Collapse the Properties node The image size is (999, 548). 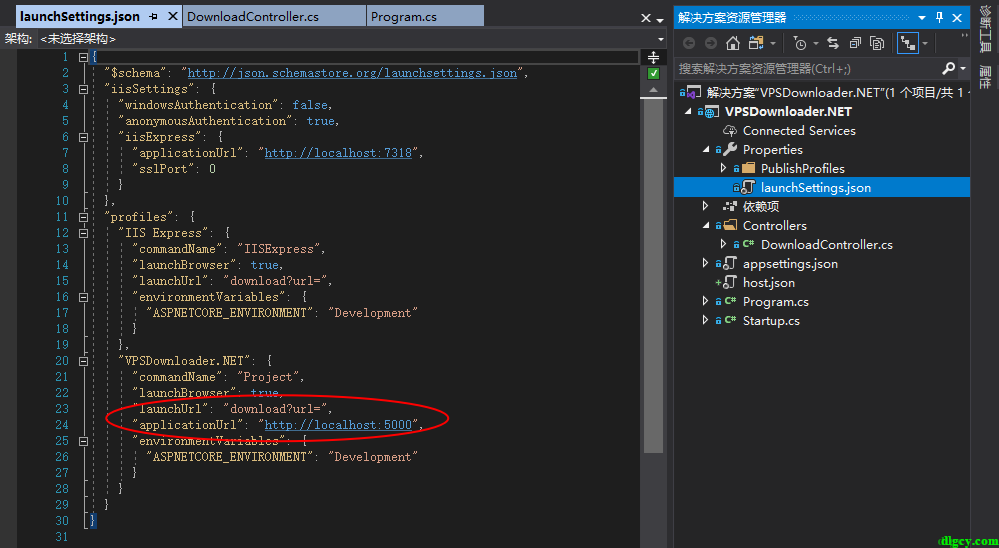705,150
